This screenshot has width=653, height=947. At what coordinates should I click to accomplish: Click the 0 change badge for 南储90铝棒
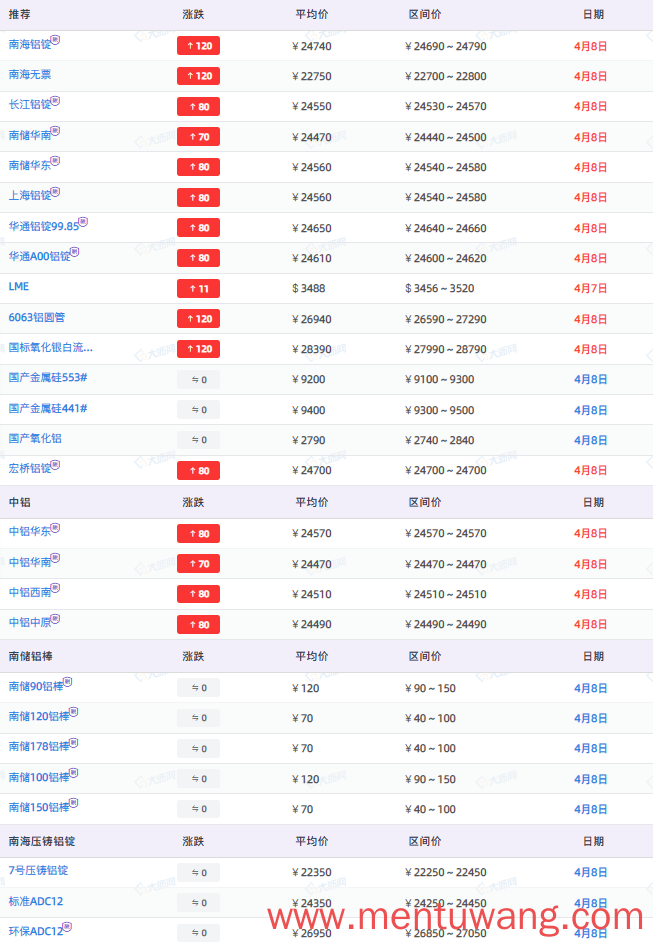pyautogui.click(x=198, y=688)
